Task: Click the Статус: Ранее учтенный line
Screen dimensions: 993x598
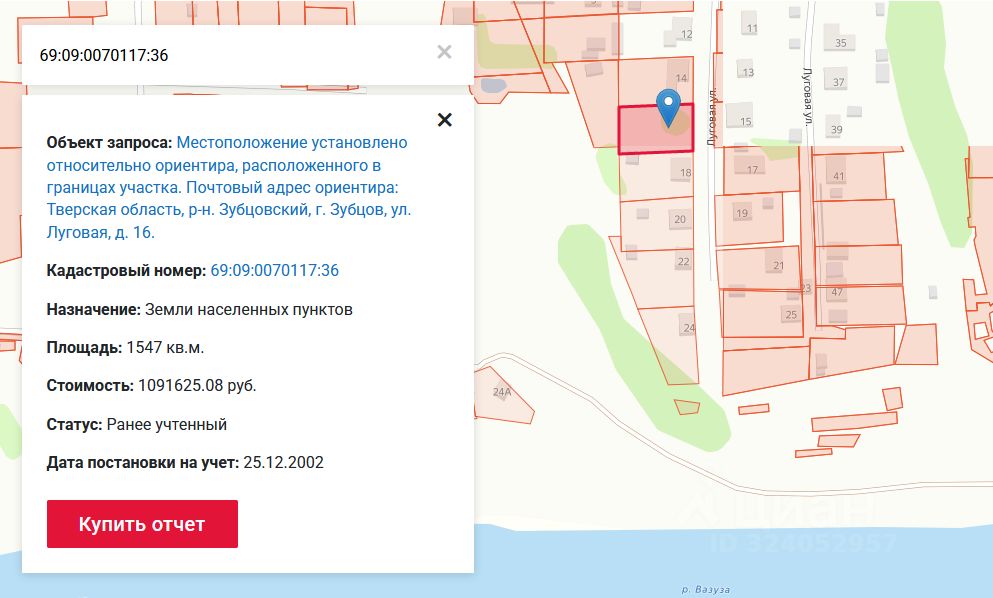Action: 137,424
